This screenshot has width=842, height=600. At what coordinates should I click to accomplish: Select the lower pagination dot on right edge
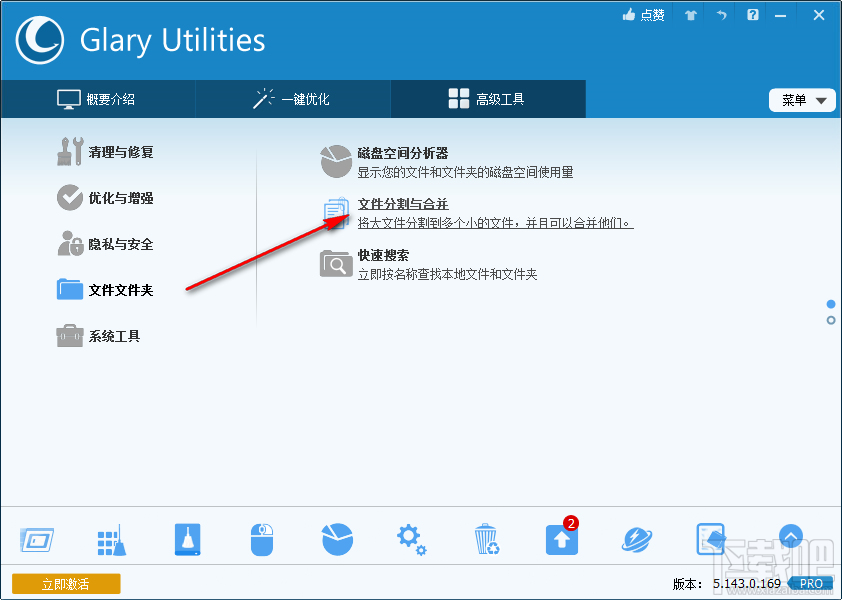point(829,320)
